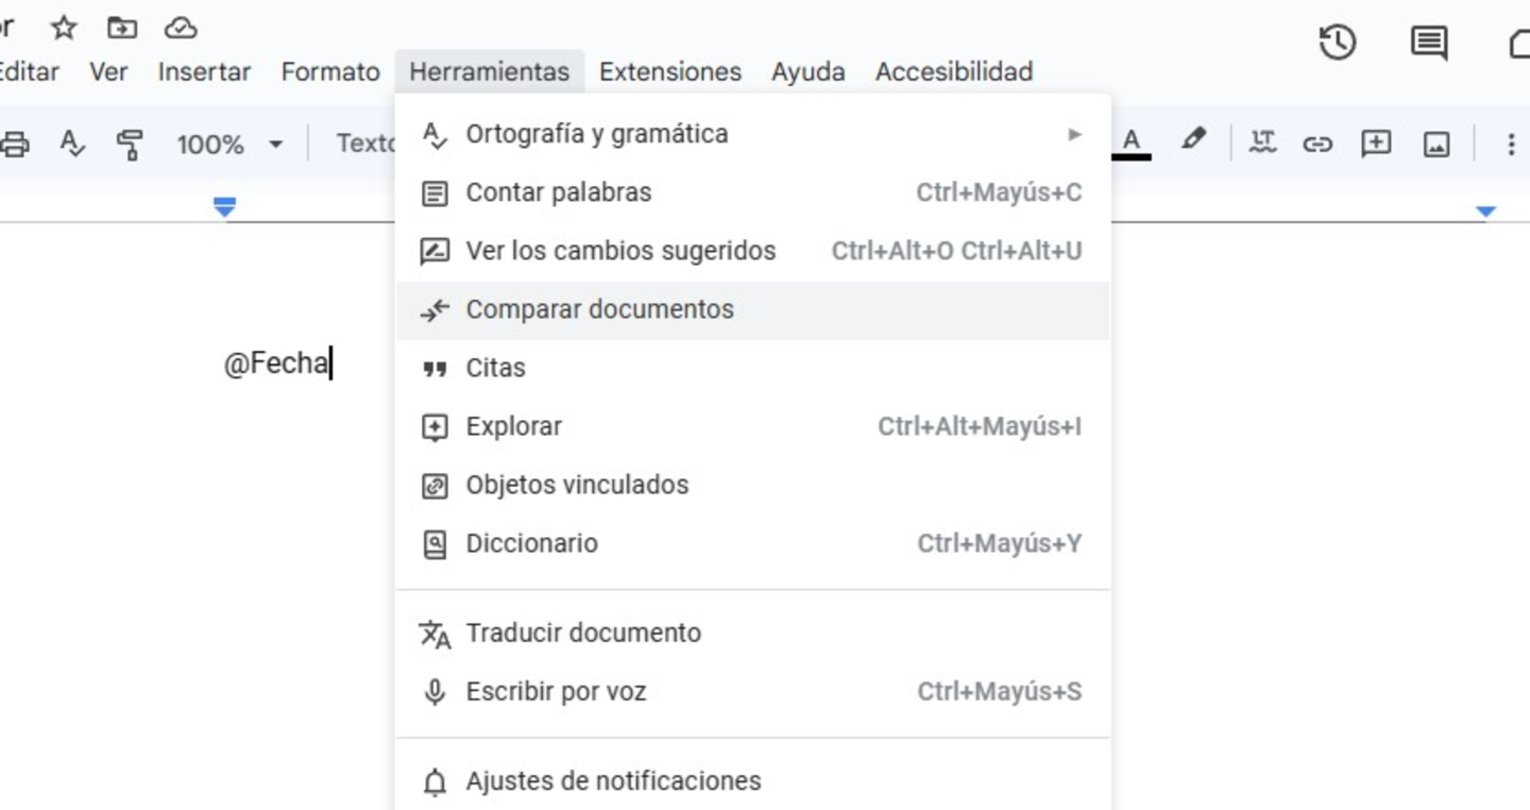The width and height of the screenshot is (1530, 810).
Task: Star the document with the star icon
Action: 64,28
